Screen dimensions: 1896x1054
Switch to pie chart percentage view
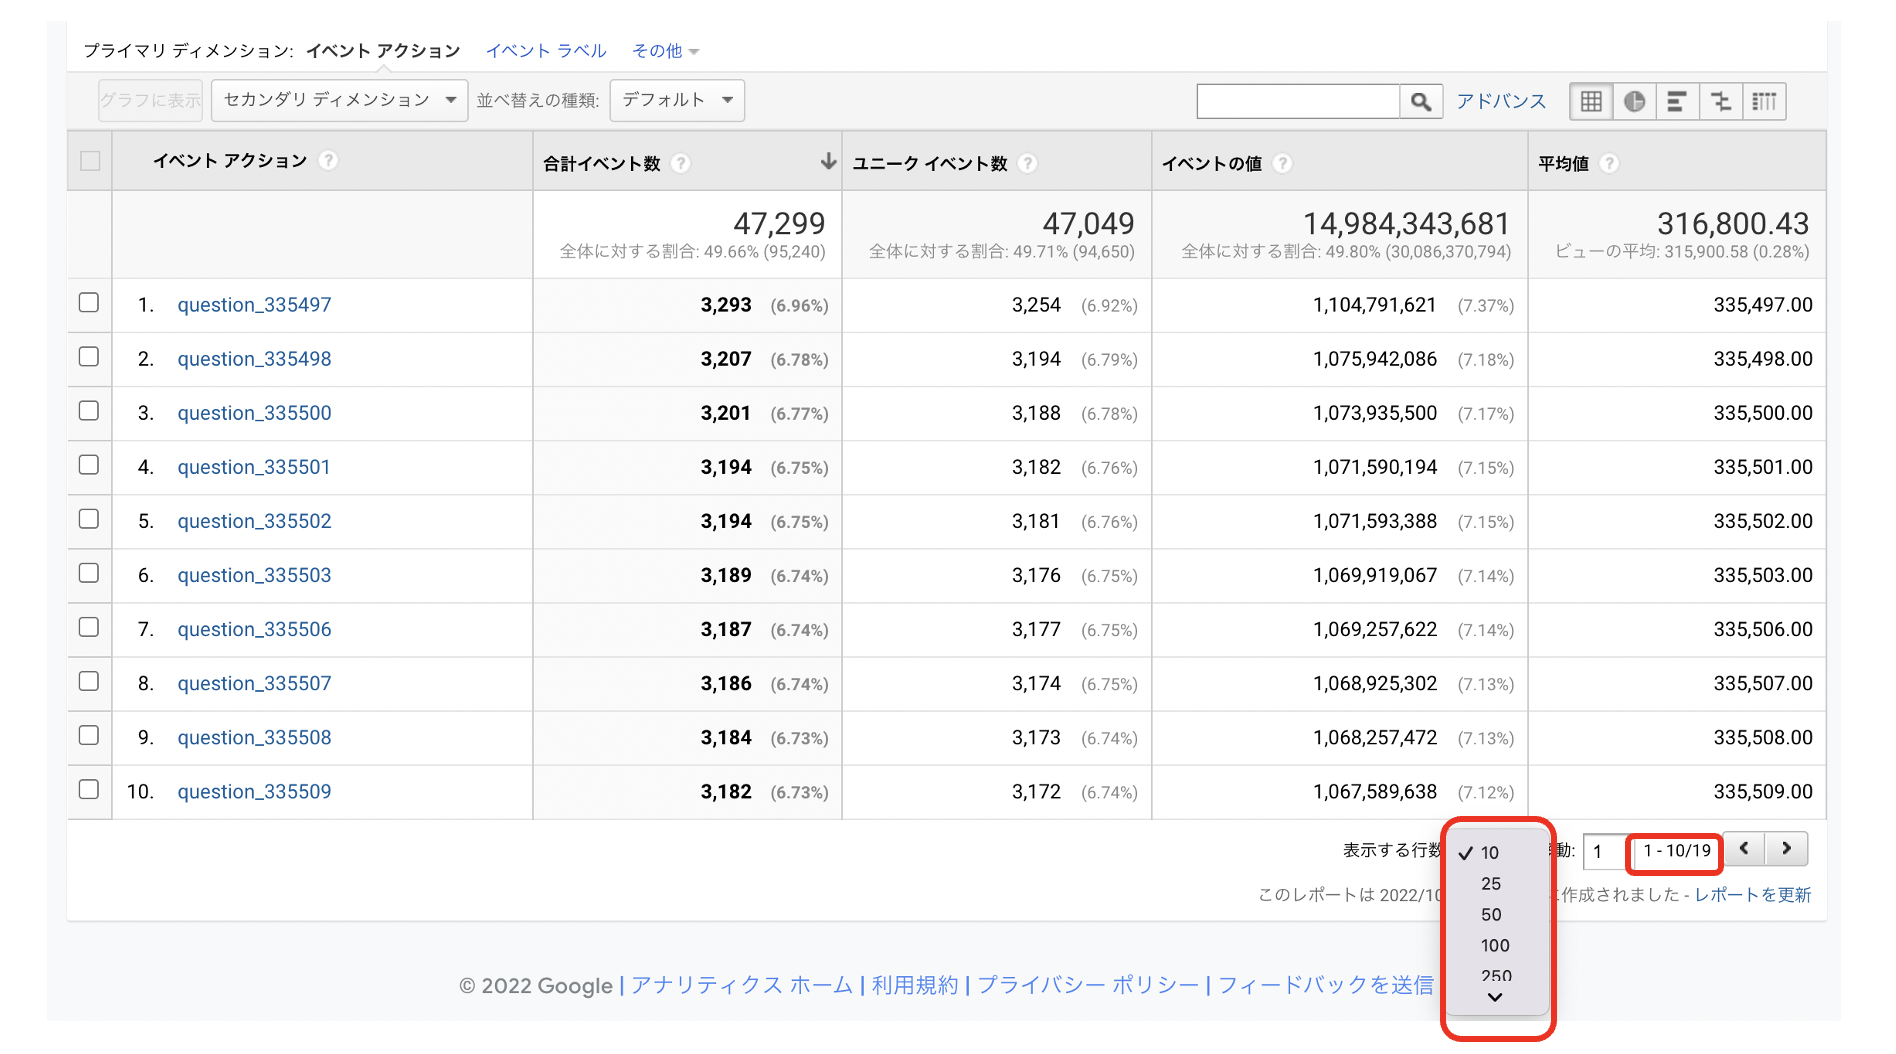[1634, 101]
